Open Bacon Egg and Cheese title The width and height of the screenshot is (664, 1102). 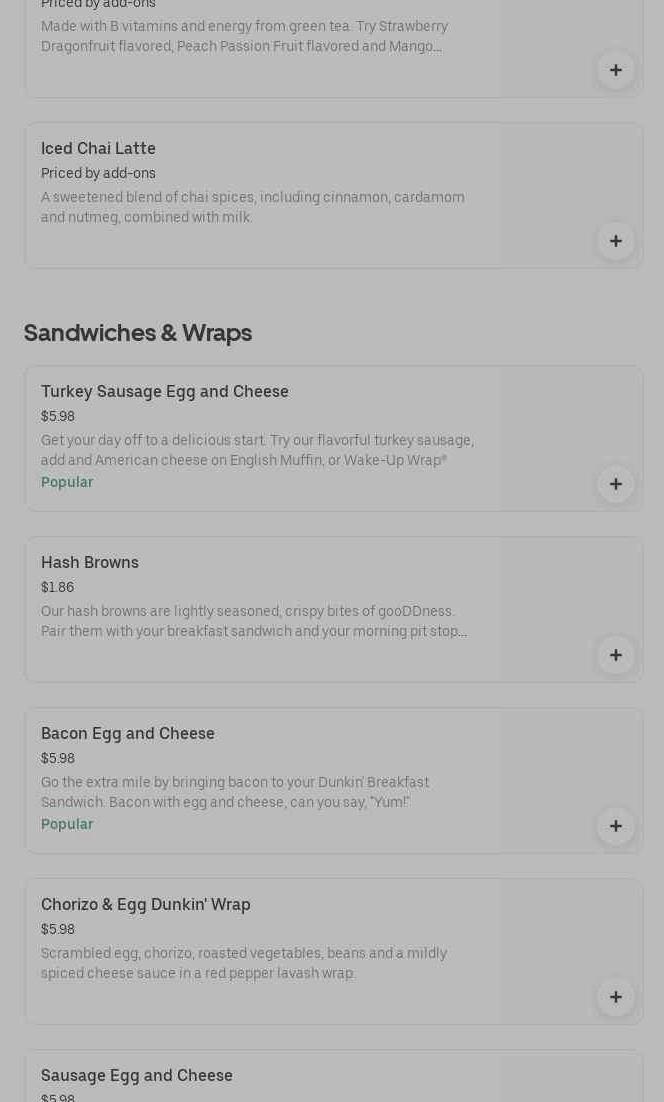(x=128, y=733)
